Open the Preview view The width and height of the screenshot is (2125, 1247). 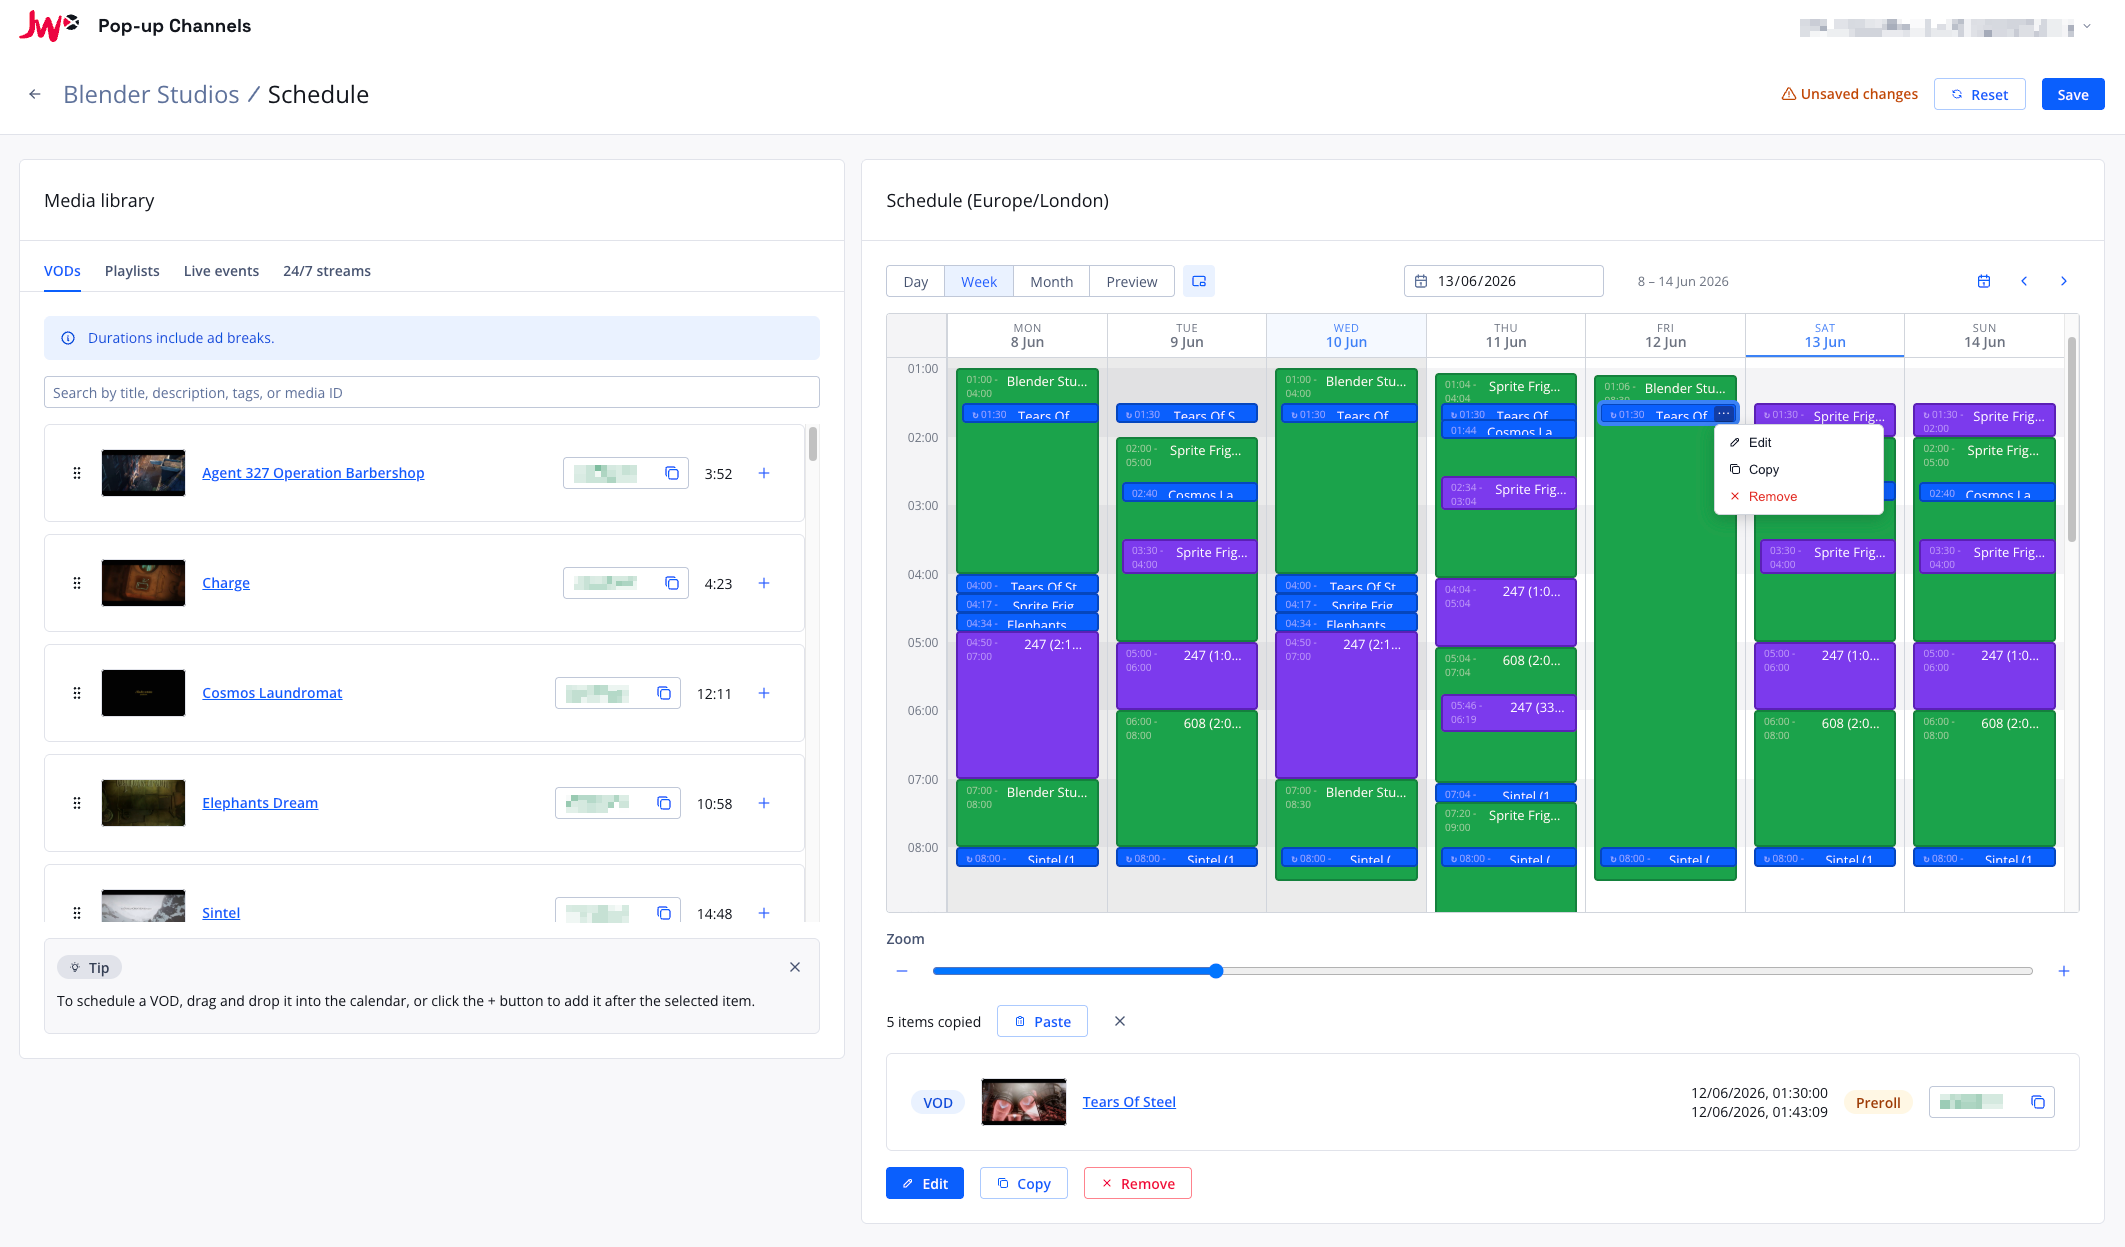(1132, 282)
